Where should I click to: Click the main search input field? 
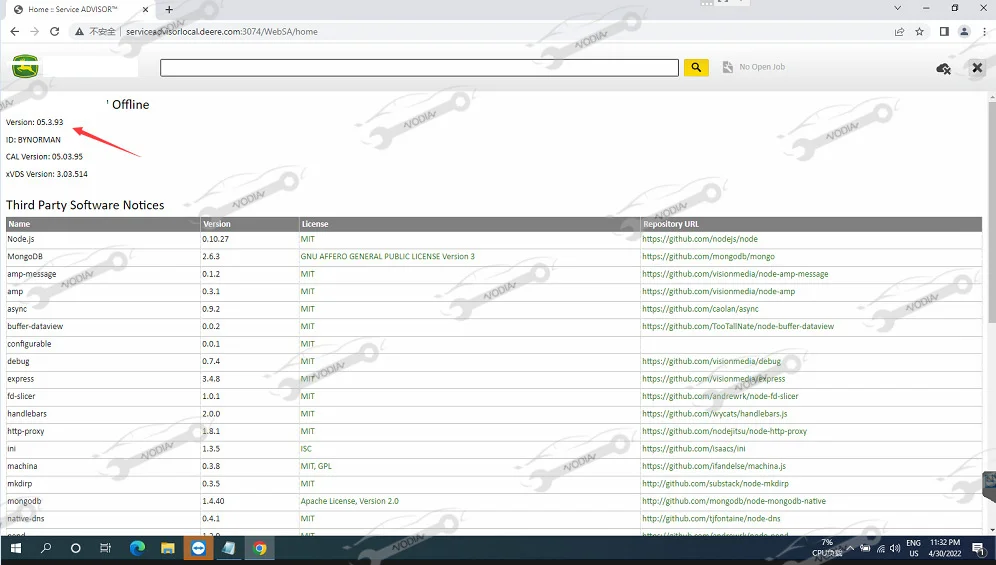pos(419,67)
